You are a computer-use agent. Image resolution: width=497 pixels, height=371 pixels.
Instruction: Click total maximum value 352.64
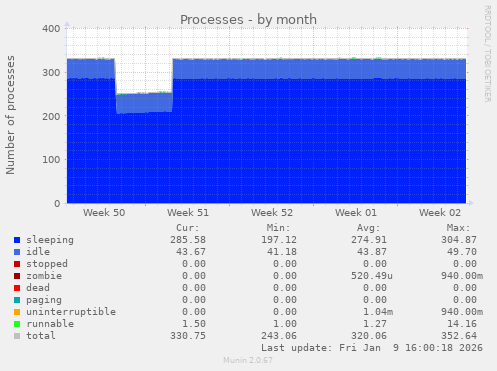coord(459,336)
